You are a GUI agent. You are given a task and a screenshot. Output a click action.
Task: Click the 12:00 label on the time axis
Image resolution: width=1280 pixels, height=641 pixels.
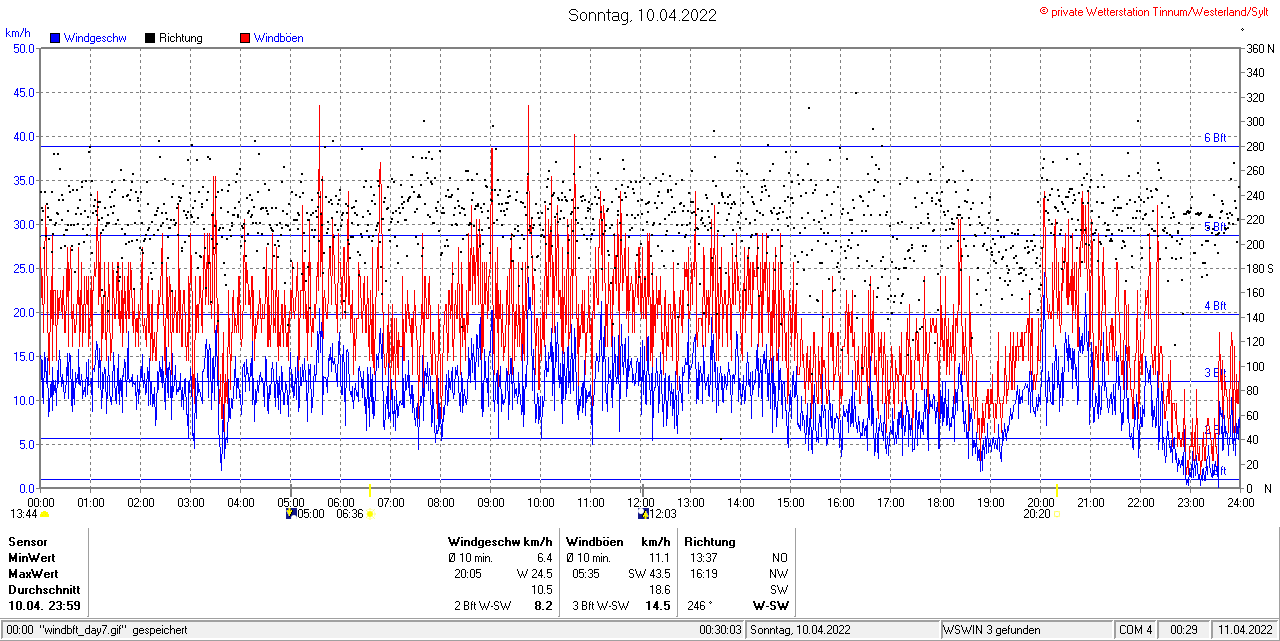(641, 503)
